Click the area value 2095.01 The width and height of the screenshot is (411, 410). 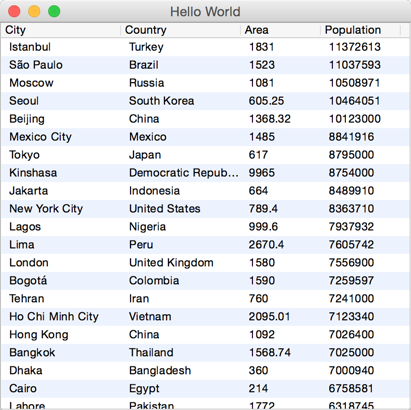269,317
